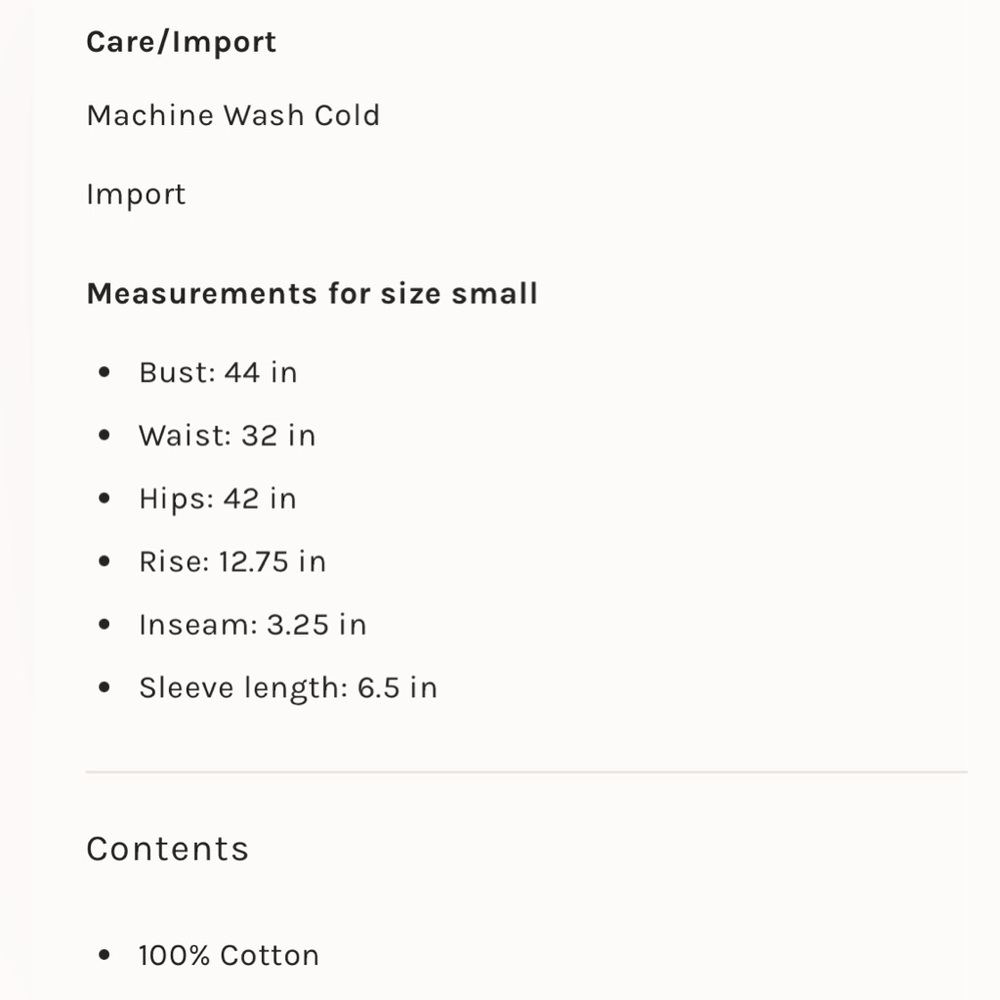Viewport: 1000px width, 1000px height.
Task: Click the bullet before 100% Cotton
Action: 105,955
